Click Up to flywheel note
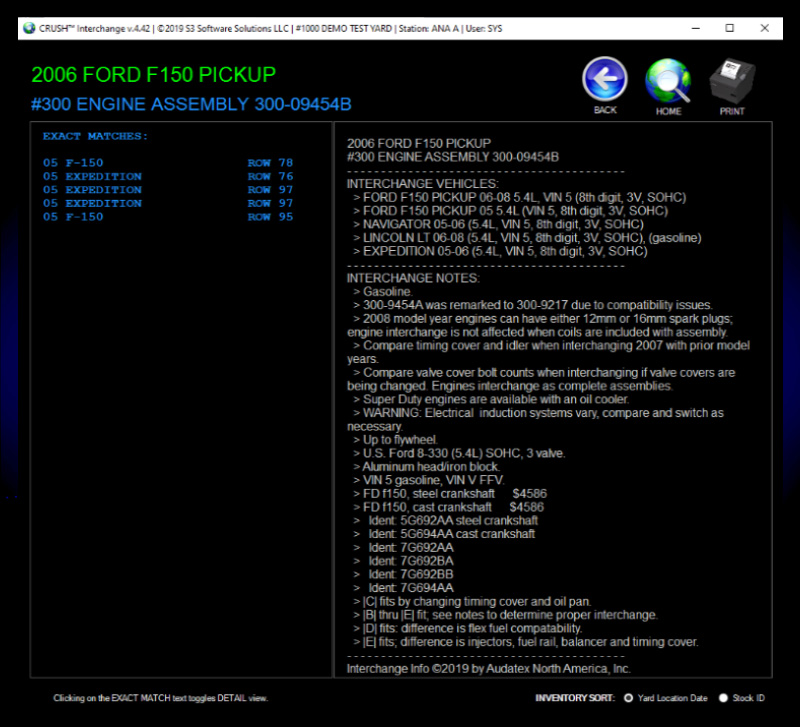800x727 pixels. [x=395, y=440]
